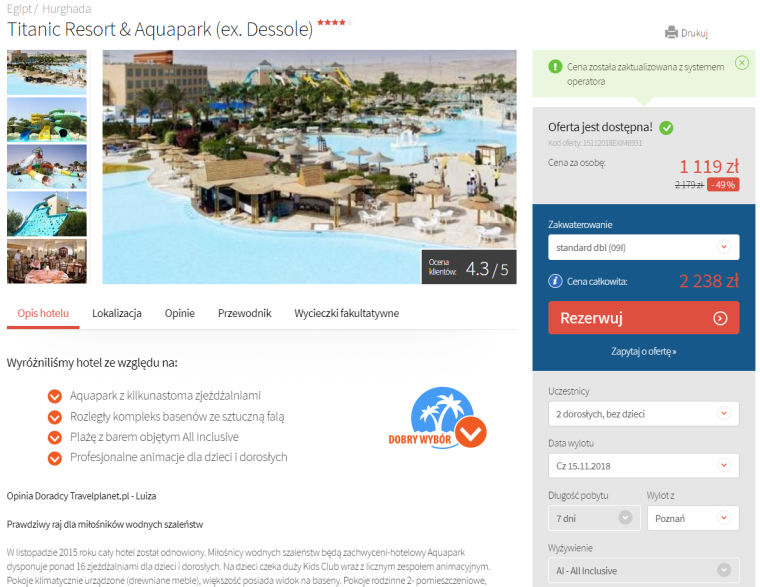Image resolution: width=760 pixels, height=587 pixels.
Task: Open the Data wylotu date dropdown
Action: tap(644, 466)
